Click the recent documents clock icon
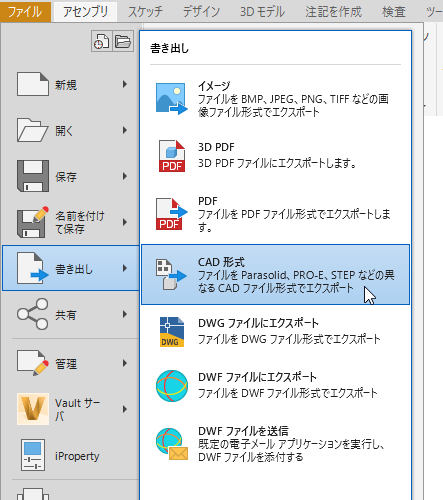Viewport: 443px width, 500px height. click(x=101, y=42)
